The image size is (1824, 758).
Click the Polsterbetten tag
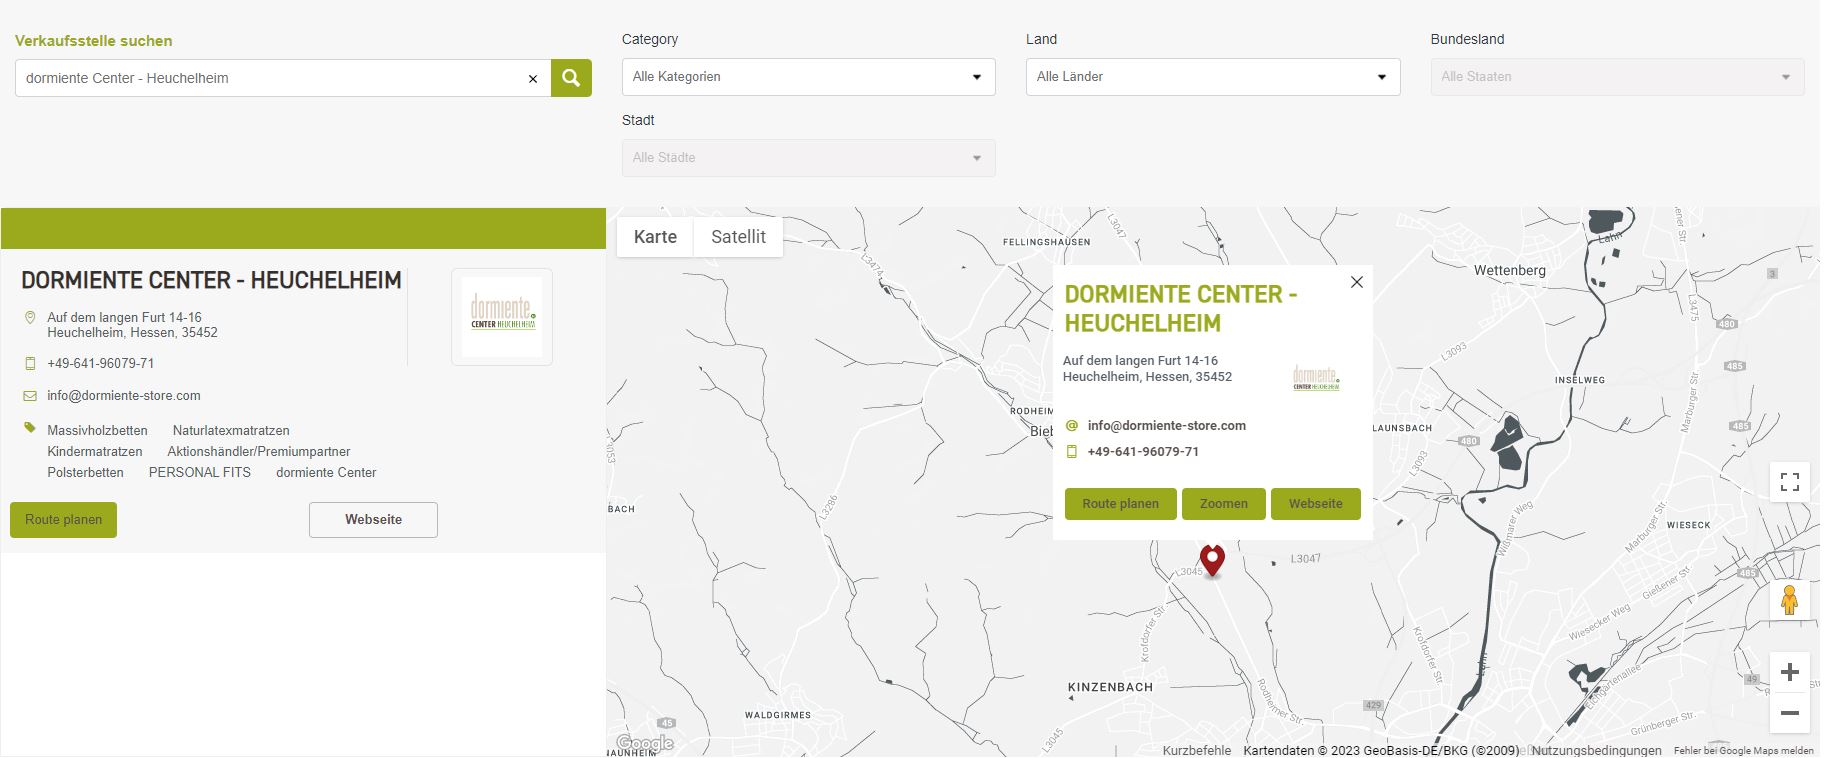(86, 473)
